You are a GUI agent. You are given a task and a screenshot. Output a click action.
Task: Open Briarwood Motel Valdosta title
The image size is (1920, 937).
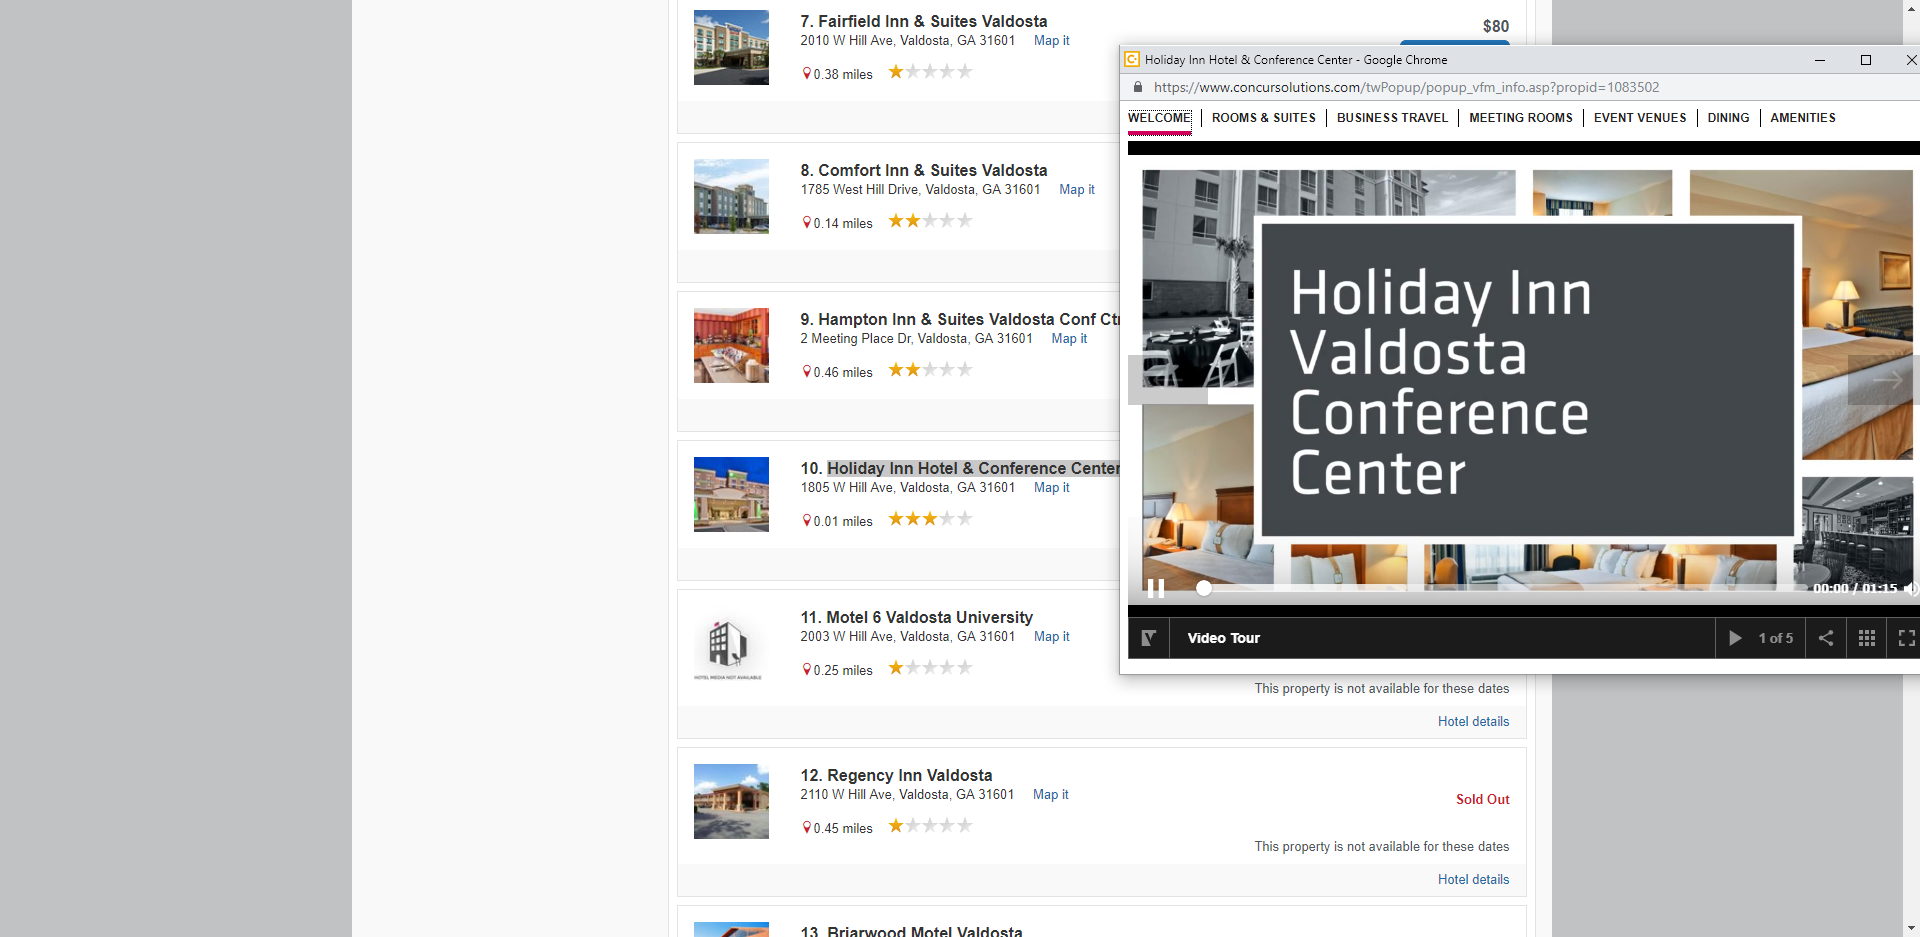pyautogui.click(x=912, y=931)
